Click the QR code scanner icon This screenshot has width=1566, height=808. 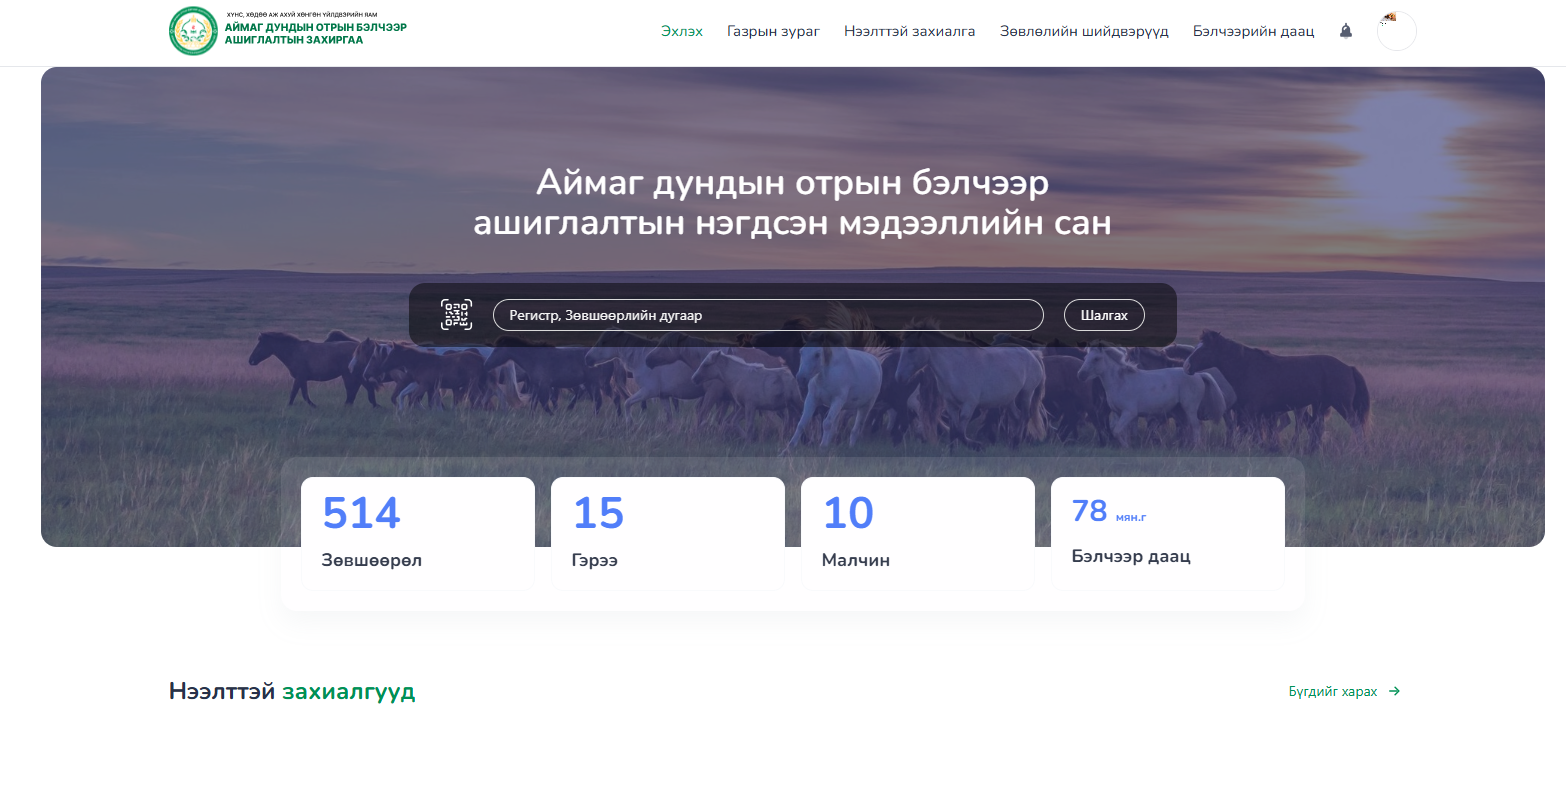[456, 314]
